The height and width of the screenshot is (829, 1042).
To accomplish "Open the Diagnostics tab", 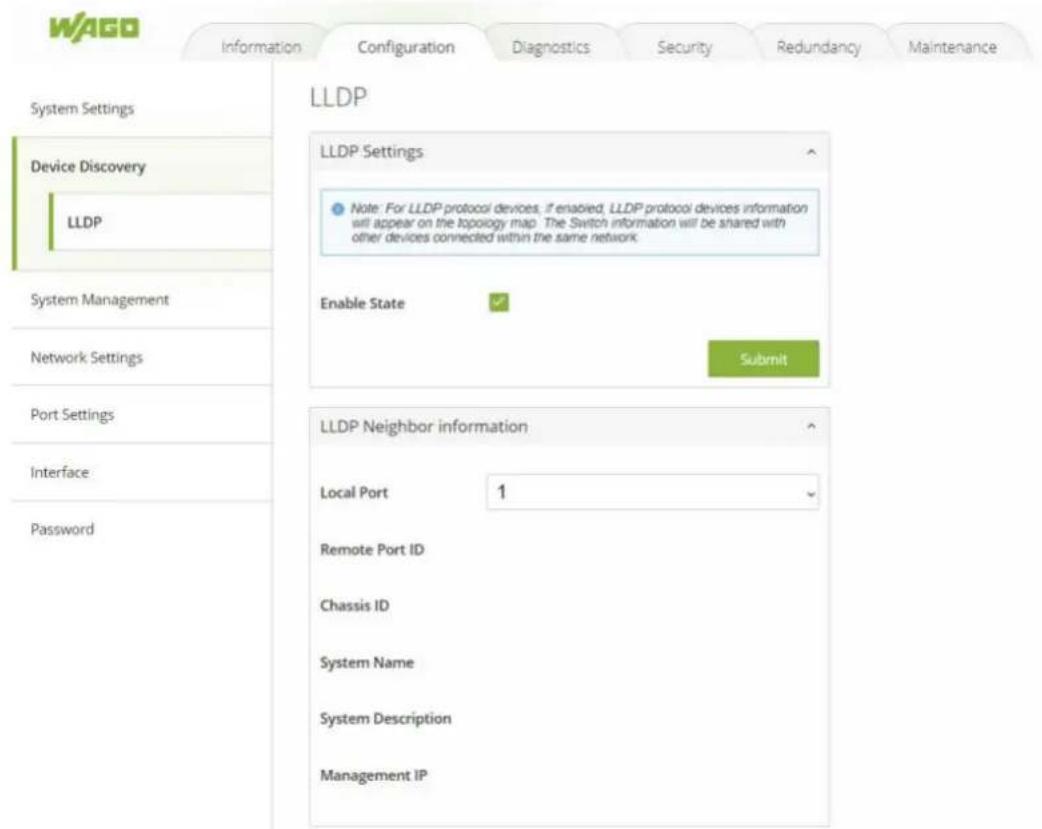I will click(550, 47).
